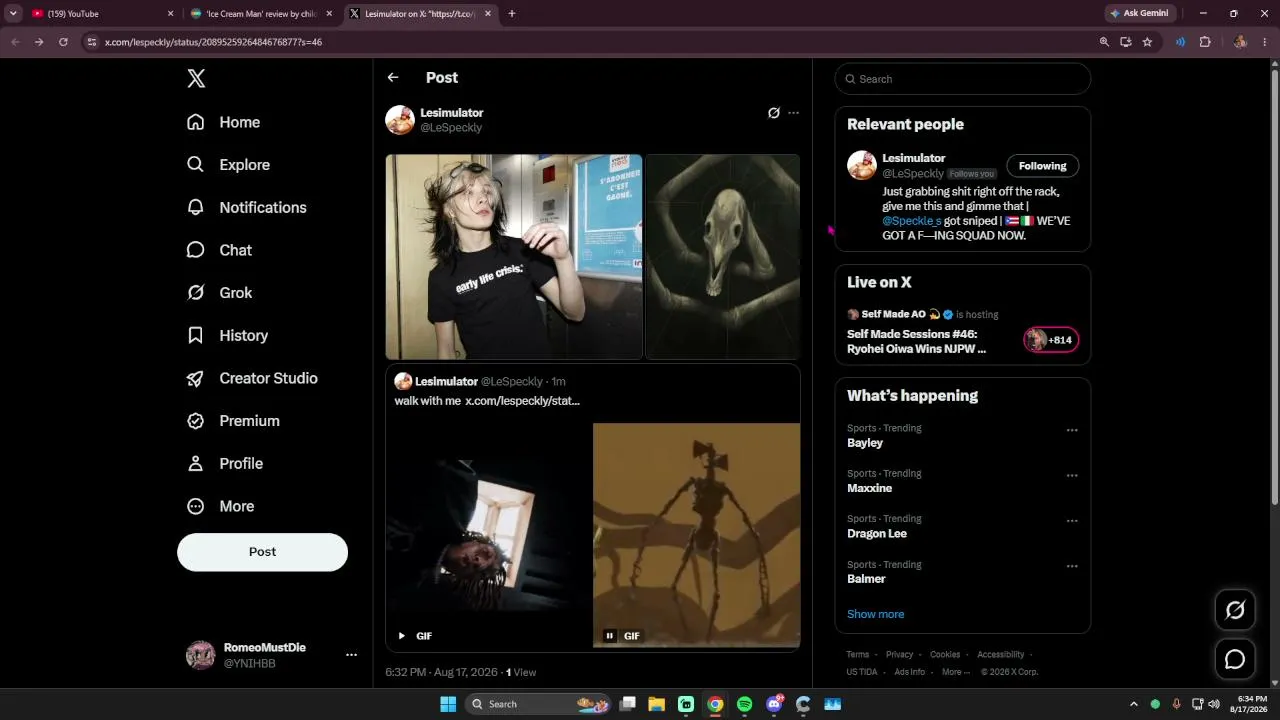Open Notifications in the sidebar
The width and height of the screenshot is (1280, 720).
pos(246,208)
